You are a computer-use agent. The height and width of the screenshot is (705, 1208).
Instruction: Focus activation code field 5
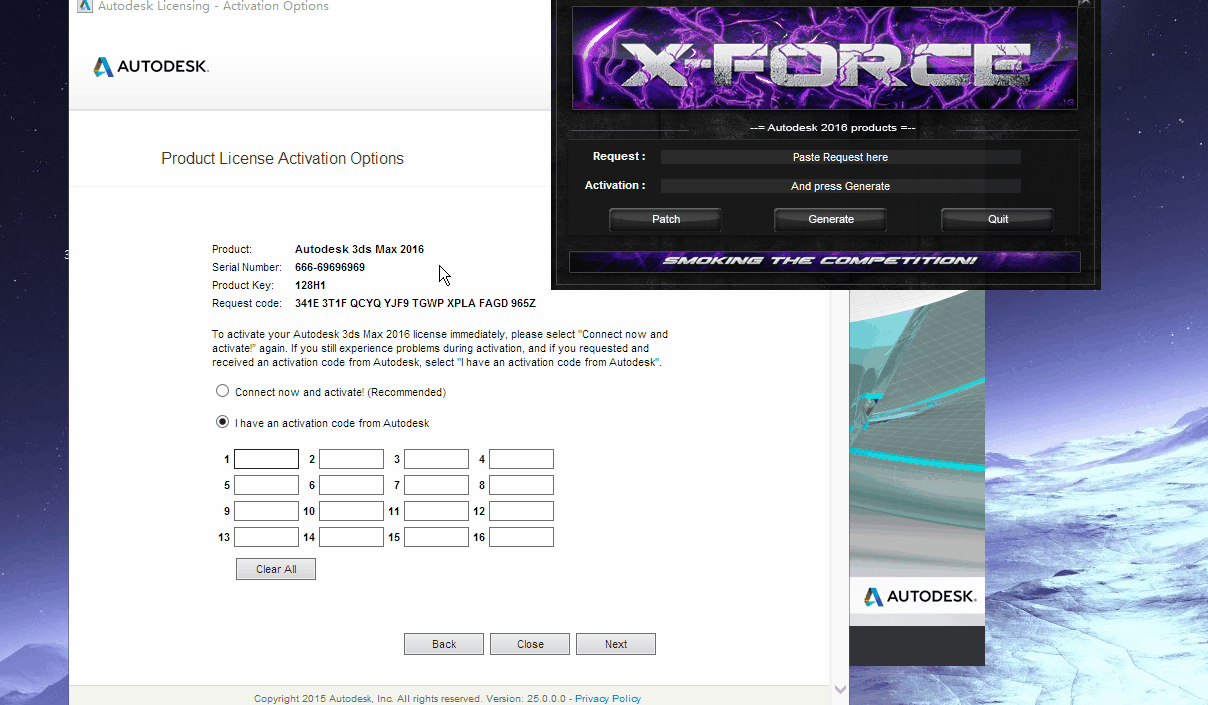coord(266,485)
